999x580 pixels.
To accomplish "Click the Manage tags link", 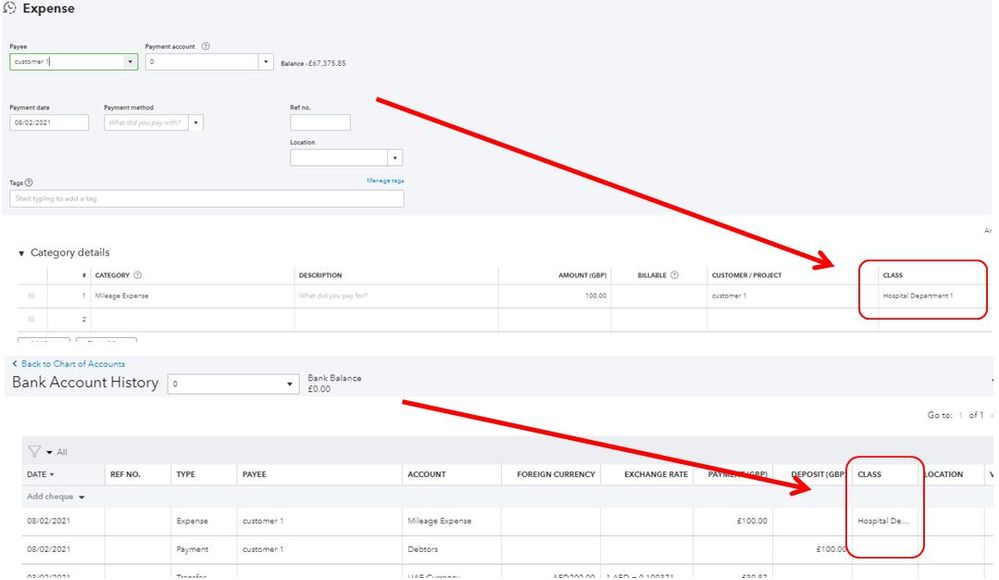I will click(385, 180).
